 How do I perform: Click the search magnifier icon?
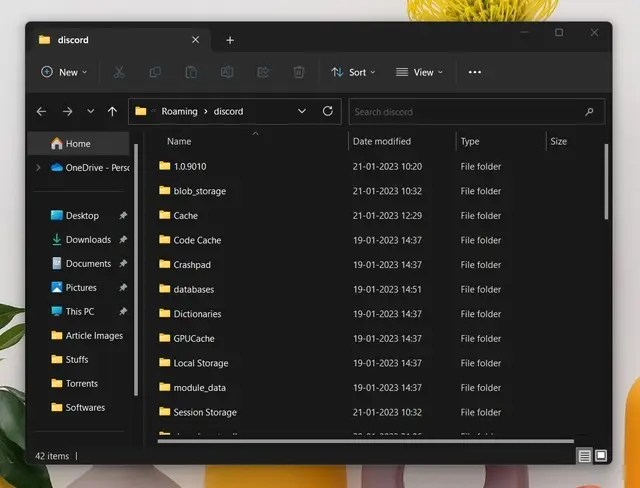pyautogui.click(x=589, y=111)
